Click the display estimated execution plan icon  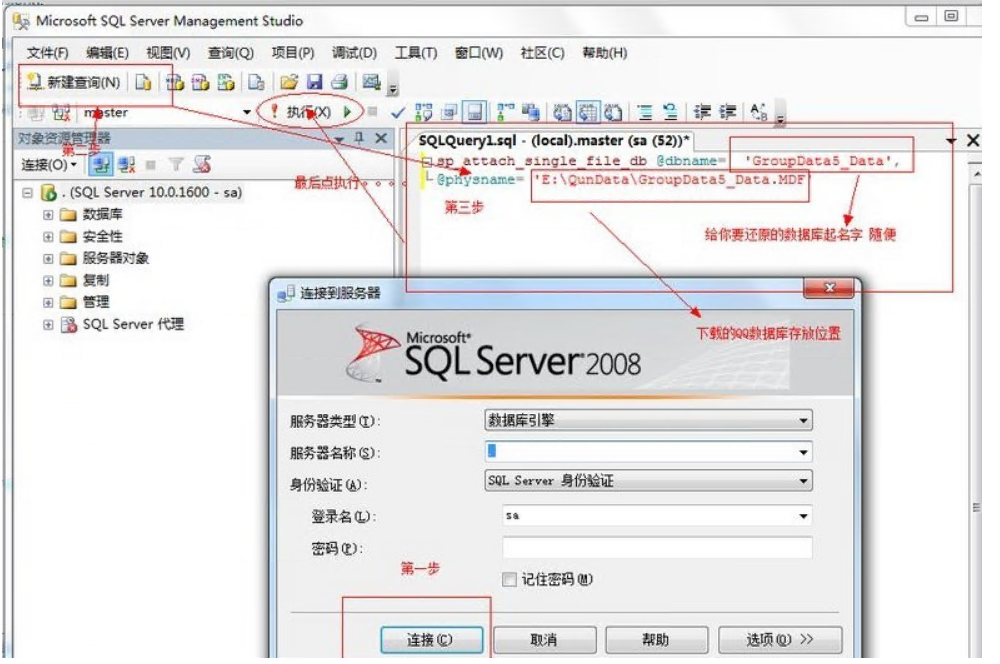(x=423, y=113)
